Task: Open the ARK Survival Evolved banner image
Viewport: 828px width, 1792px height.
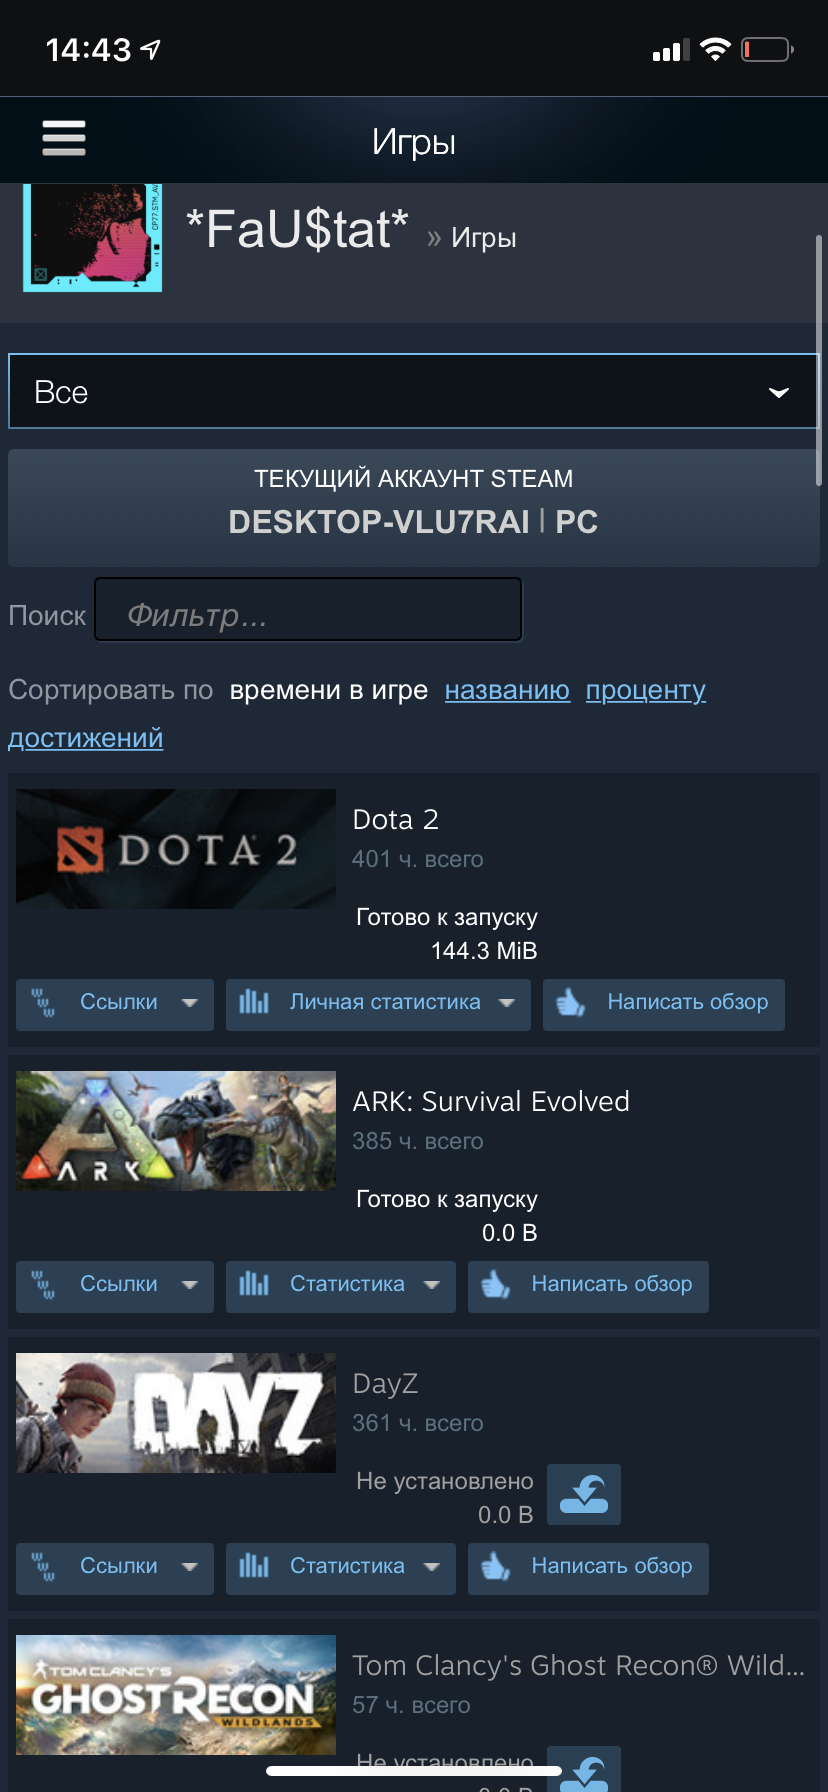Action: click(176, 1131)
